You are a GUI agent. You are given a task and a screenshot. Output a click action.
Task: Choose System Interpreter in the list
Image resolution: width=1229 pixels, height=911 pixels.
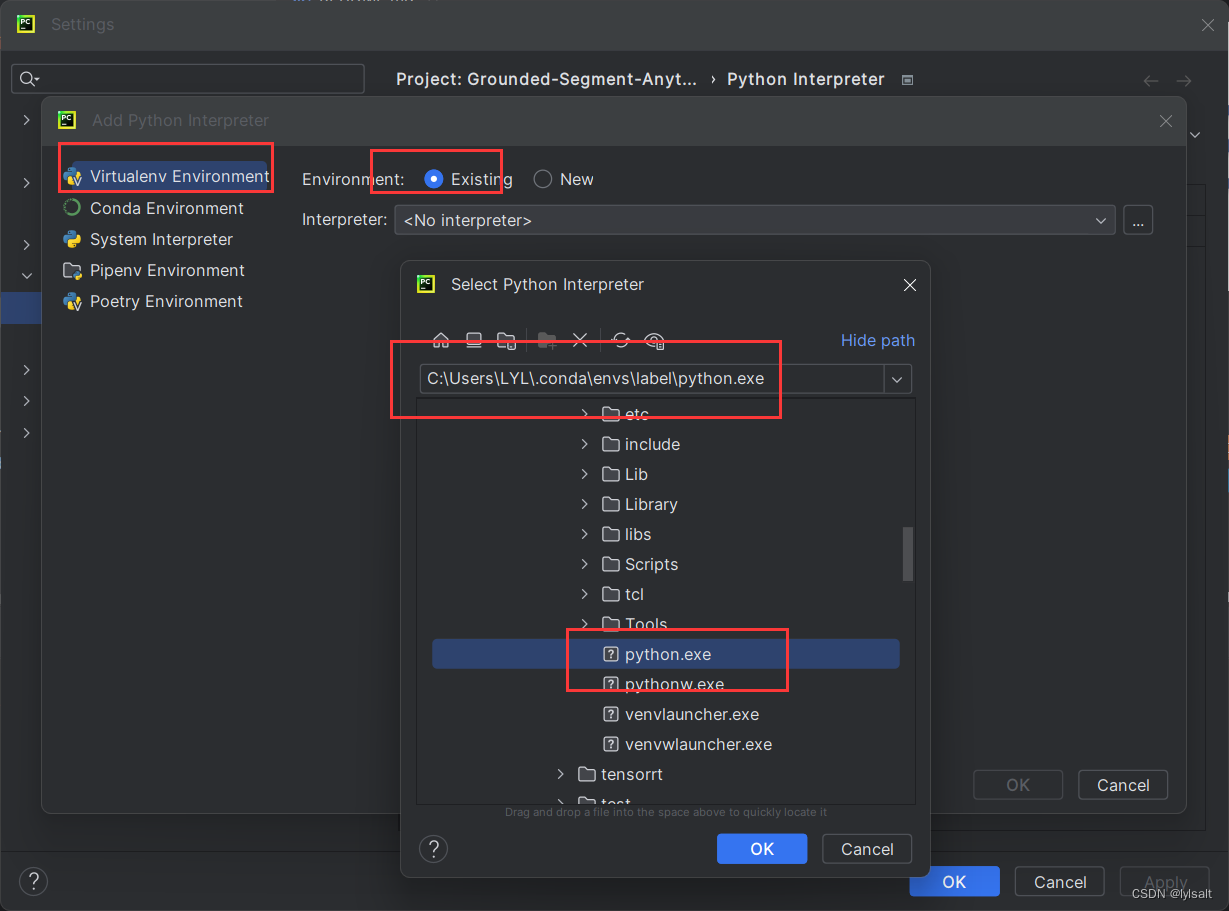148,239
